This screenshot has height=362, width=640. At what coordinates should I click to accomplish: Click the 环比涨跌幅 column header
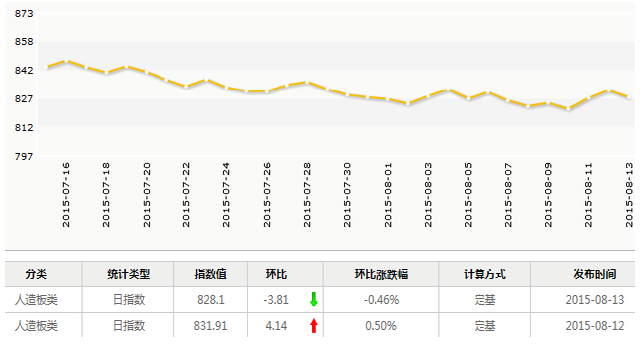tap(381, 274)
